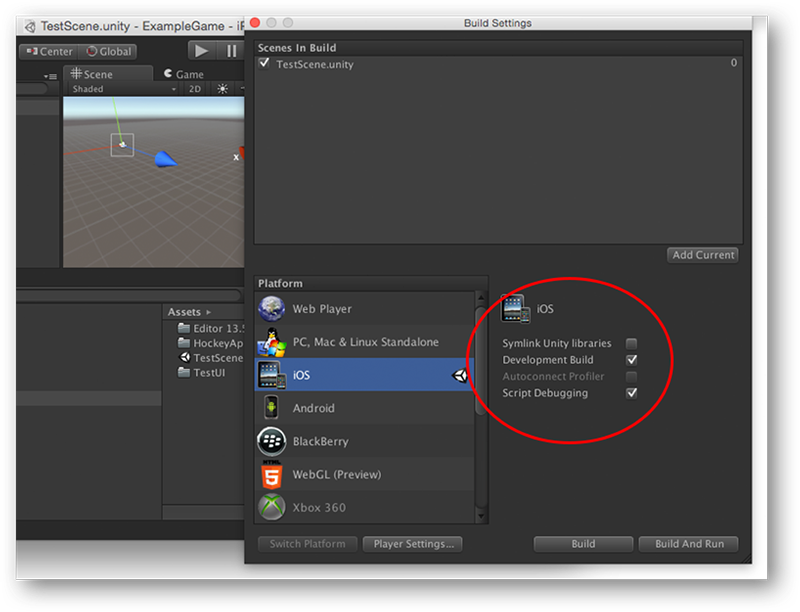The height and width of the screenshot is (612, 800).
Task: Toggle the Global handle rotation button
Action: pyautogui.click(x=108, y=52)
